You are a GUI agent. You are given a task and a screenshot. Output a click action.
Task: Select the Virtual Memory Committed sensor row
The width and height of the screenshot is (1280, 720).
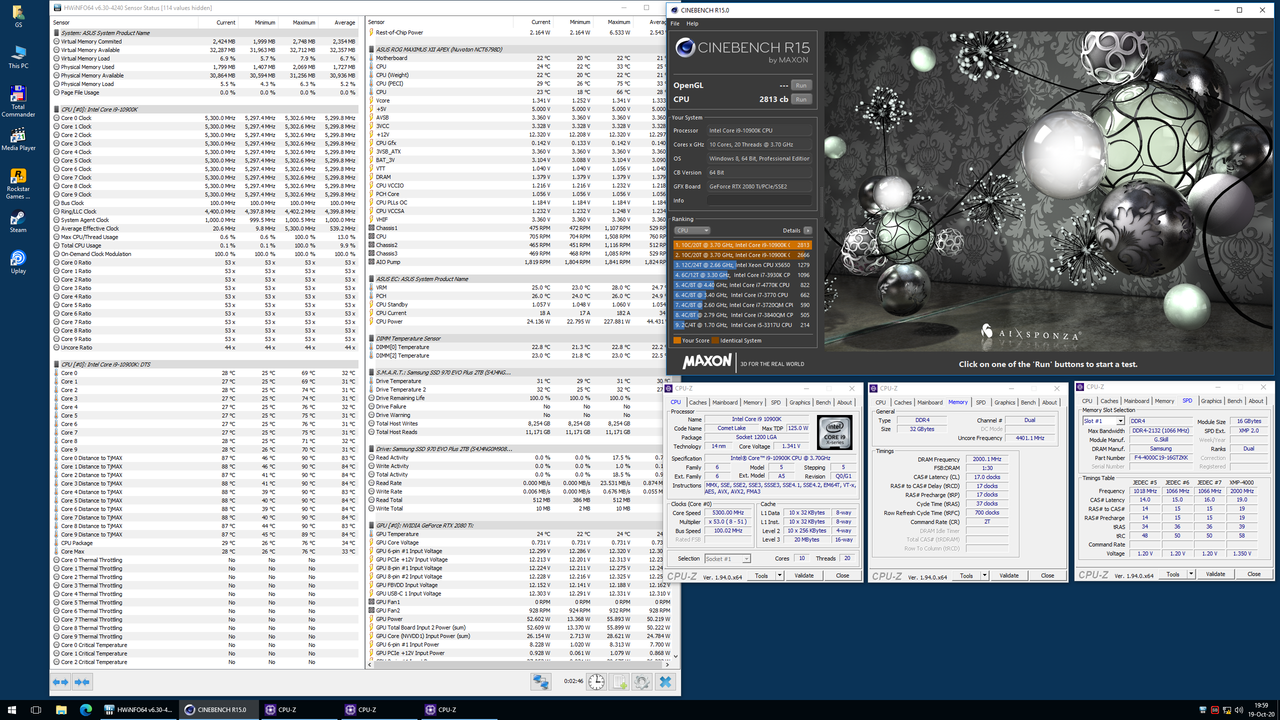[x=205, y=41]
